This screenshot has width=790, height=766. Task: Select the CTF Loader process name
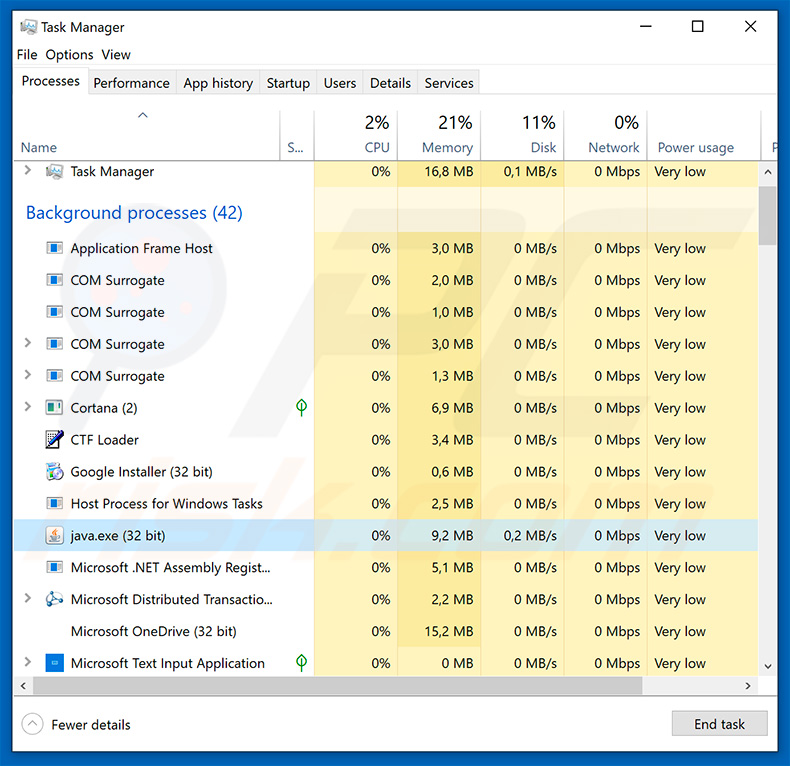(x=104, y=440)
